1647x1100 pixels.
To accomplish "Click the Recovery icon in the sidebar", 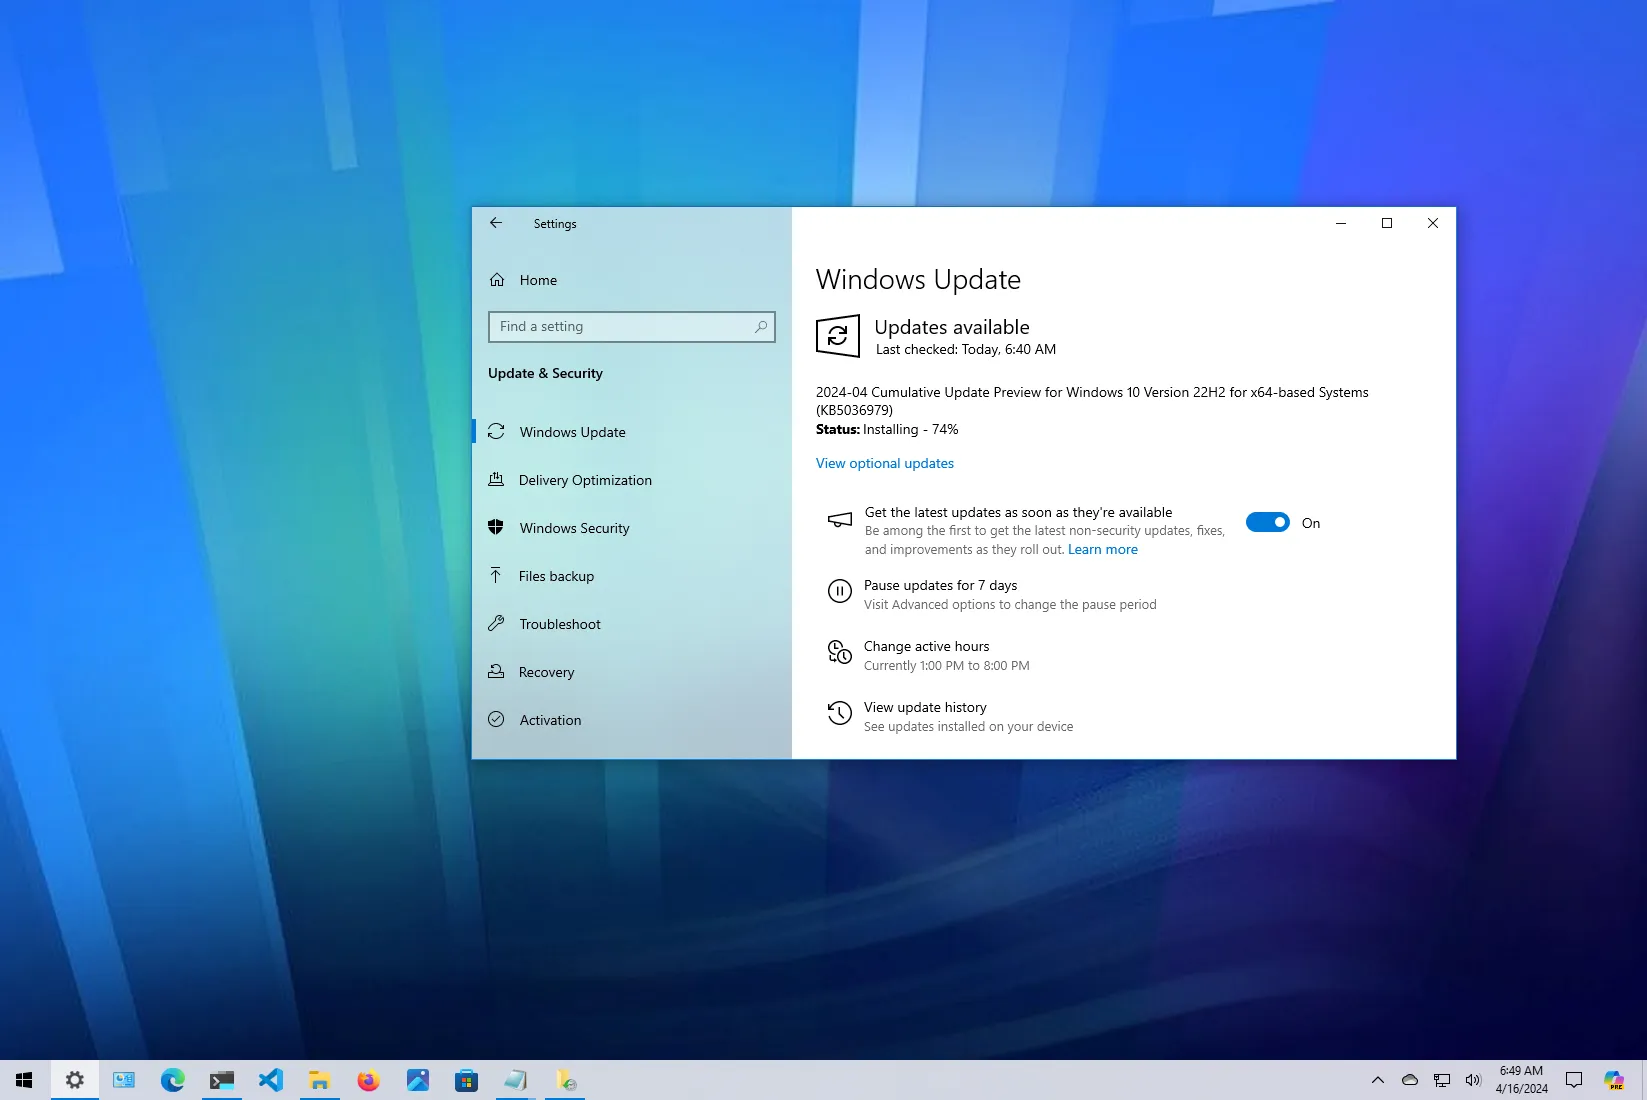I will 496,671.
